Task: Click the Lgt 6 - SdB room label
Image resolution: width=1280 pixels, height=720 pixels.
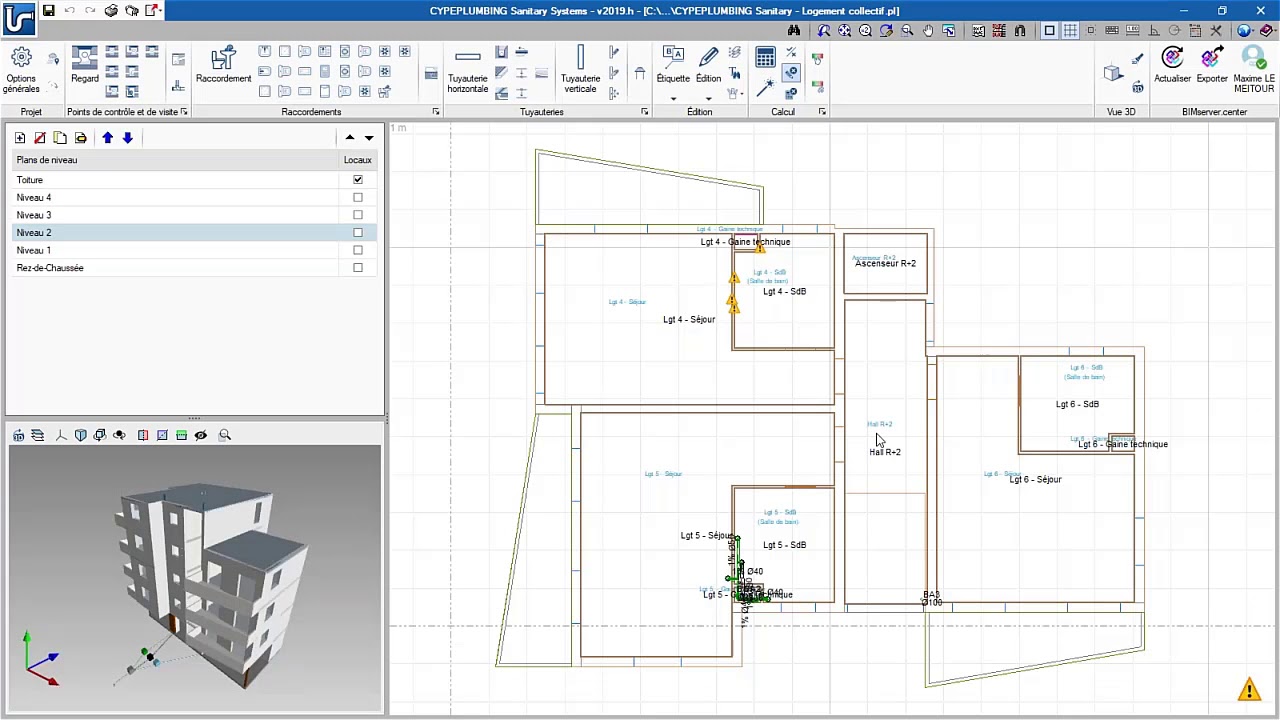Action: 1077,404
